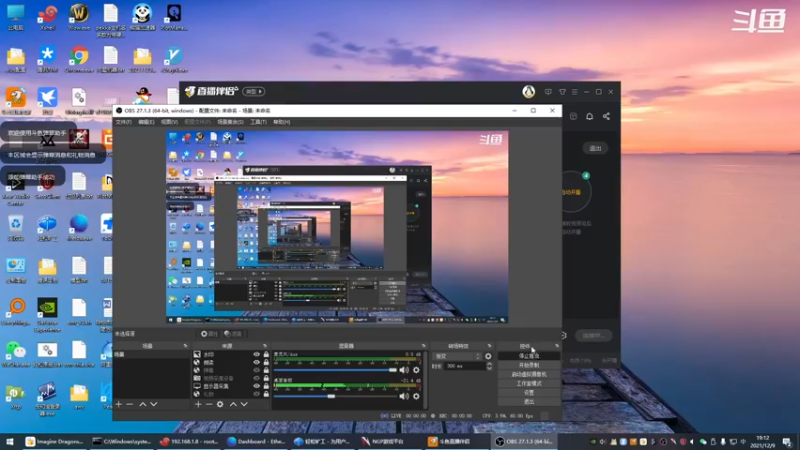This screenshot has height=450, width=800.
Task: Click the transition duration 300 ms field
Action: [465, 366]
